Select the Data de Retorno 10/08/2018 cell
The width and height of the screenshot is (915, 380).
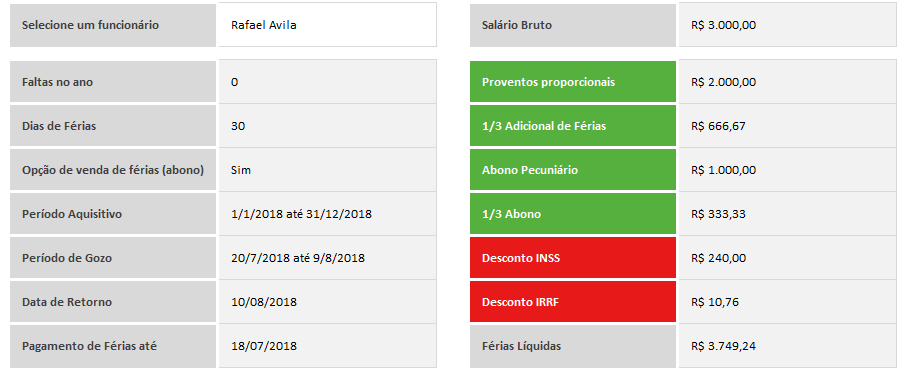327,302
